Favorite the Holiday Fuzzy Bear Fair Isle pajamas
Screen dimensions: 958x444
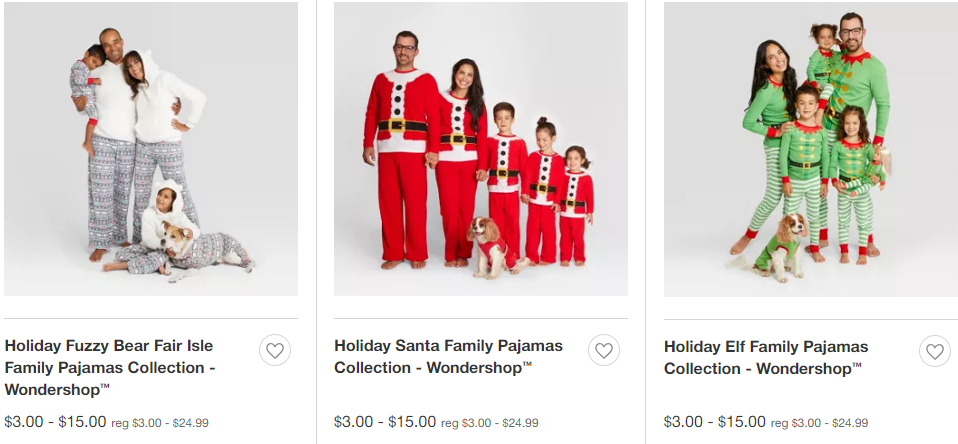click(275, 350)
